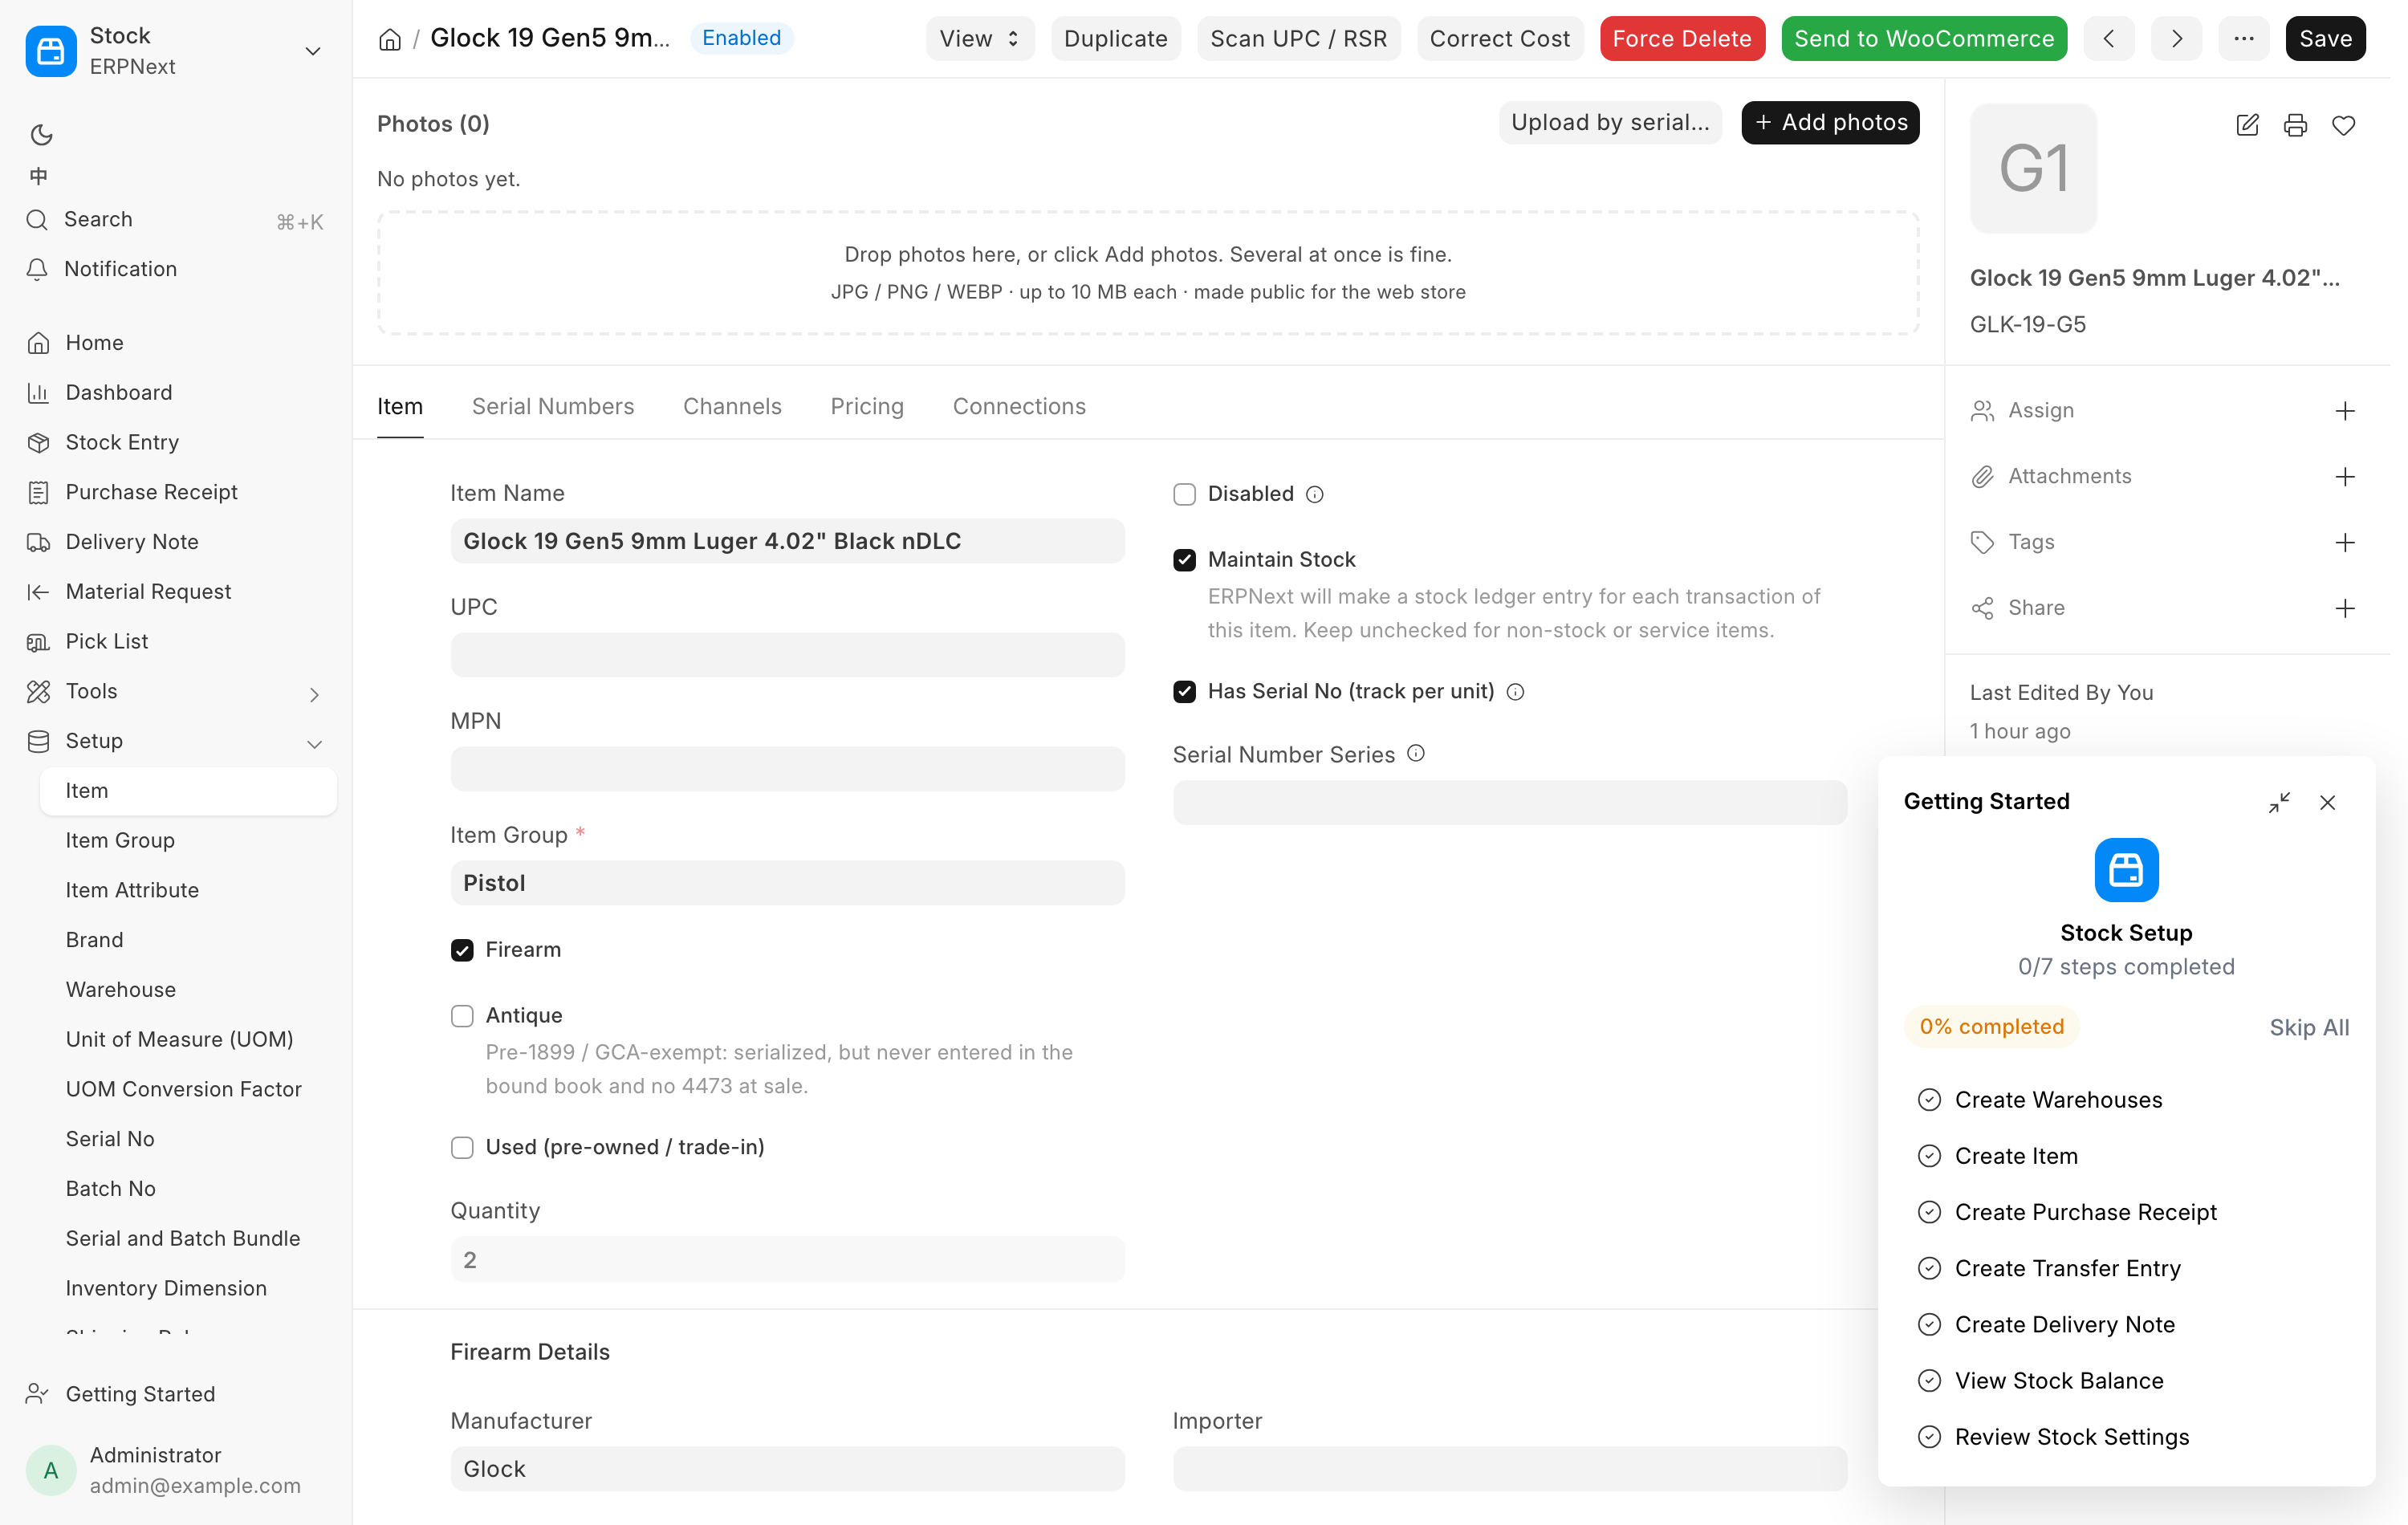Open the Stock ERPNext workspace switcher

coord(176,51)
